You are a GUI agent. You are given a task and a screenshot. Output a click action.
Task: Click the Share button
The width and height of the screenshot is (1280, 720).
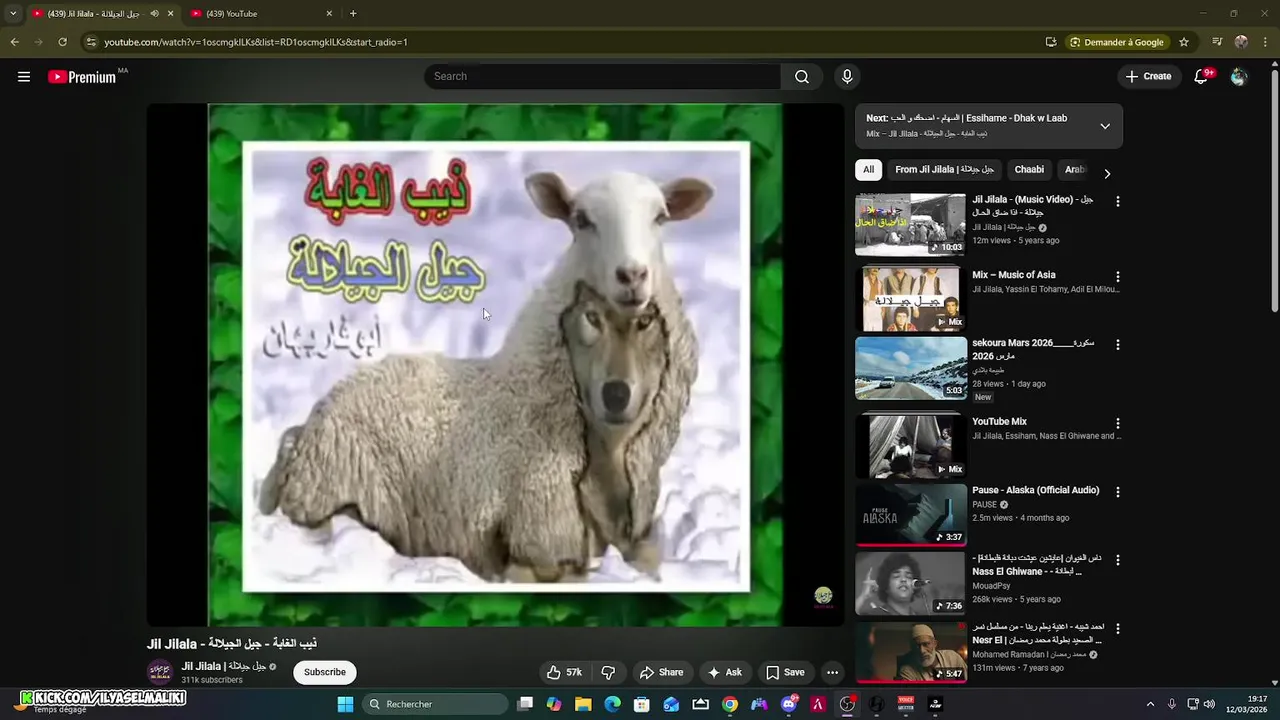[662, 672]
